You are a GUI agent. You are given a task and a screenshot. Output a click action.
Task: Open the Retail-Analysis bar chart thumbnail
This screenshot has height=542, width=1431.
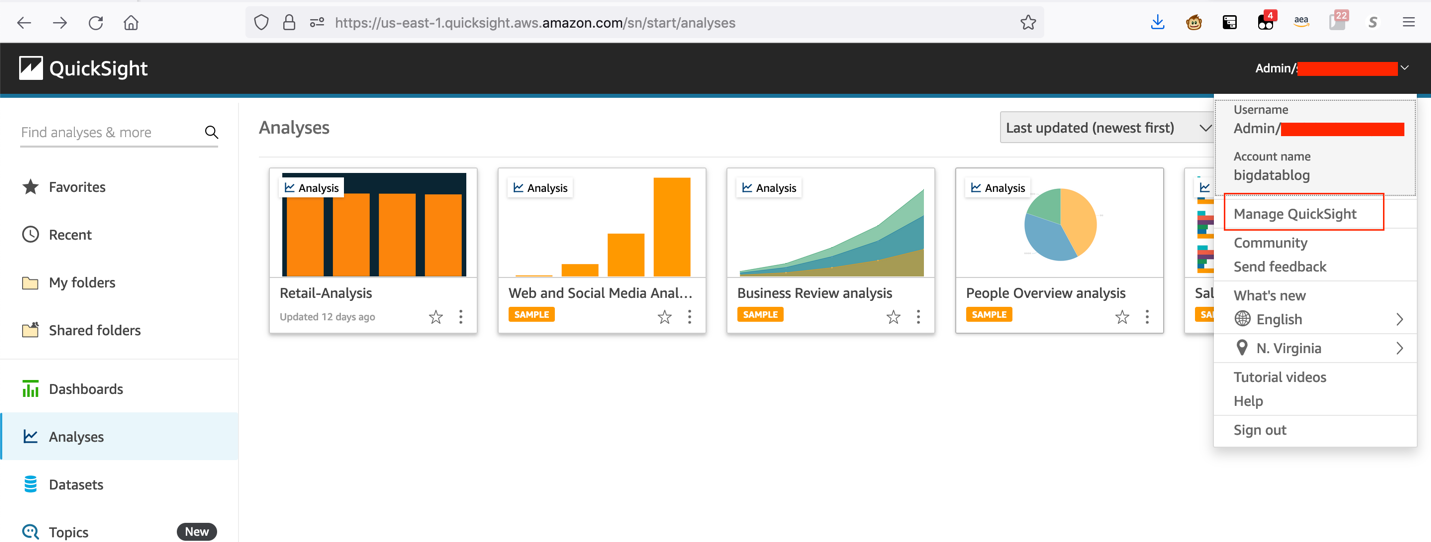click(x=373, y=223)
